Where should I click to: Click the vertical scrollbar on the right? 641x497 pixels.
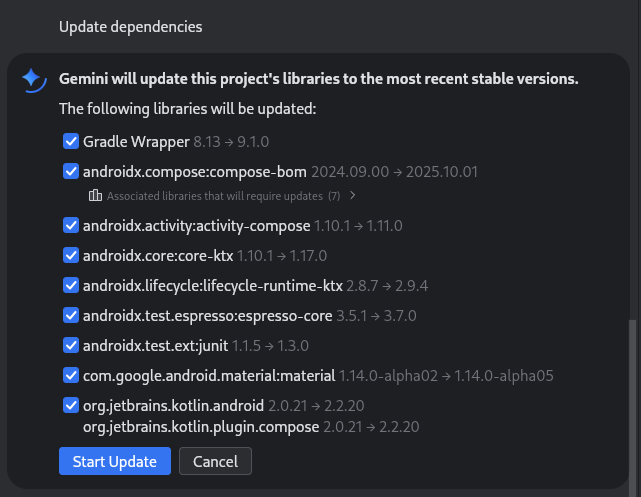[x=630, y=400]
